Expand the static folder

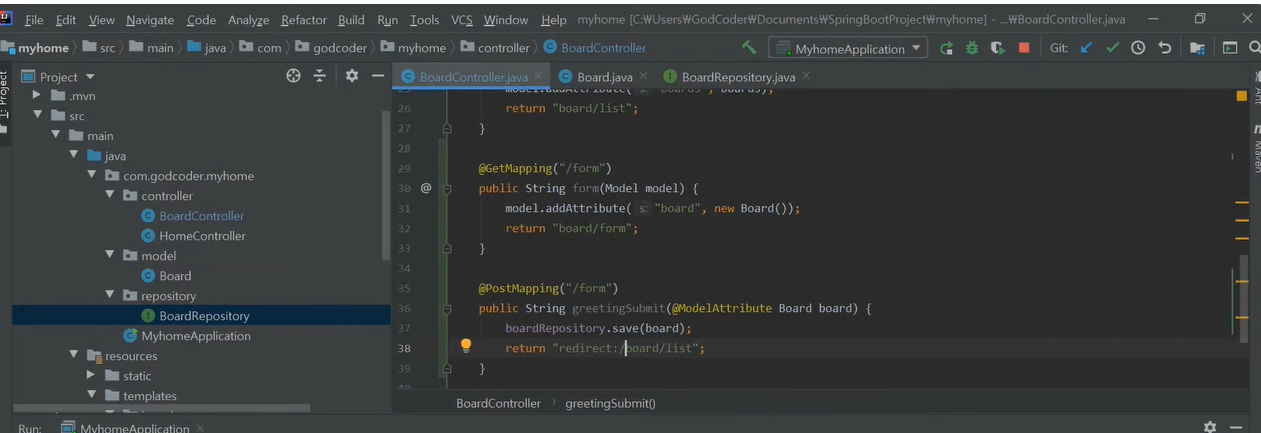click(x=91, y=376)
